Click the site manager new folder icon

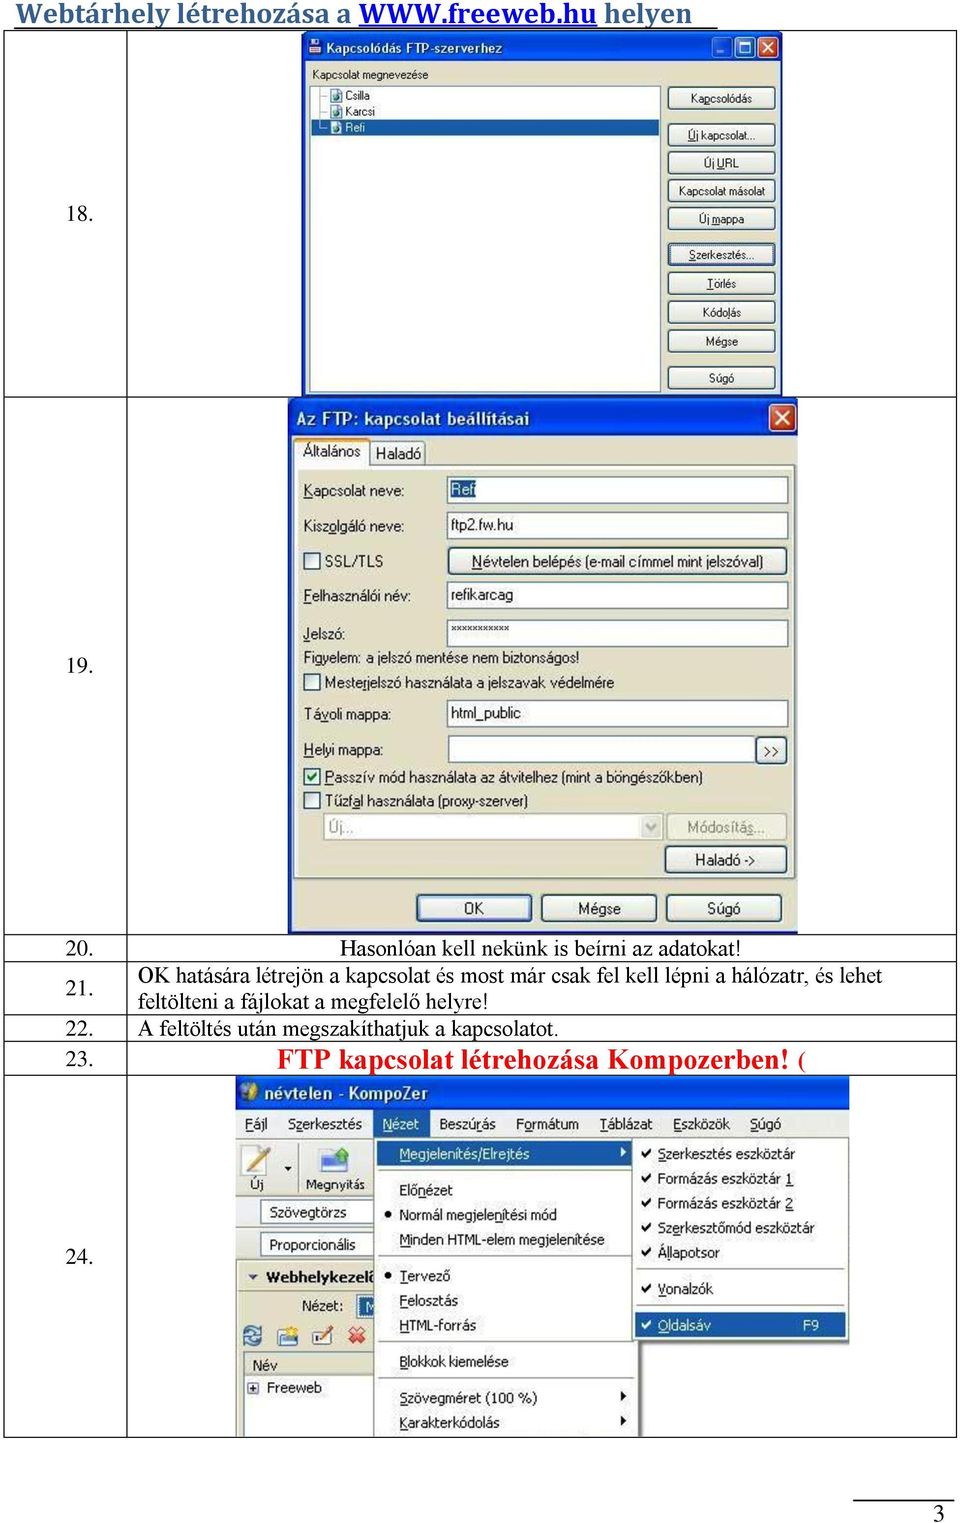point(288,1335)
